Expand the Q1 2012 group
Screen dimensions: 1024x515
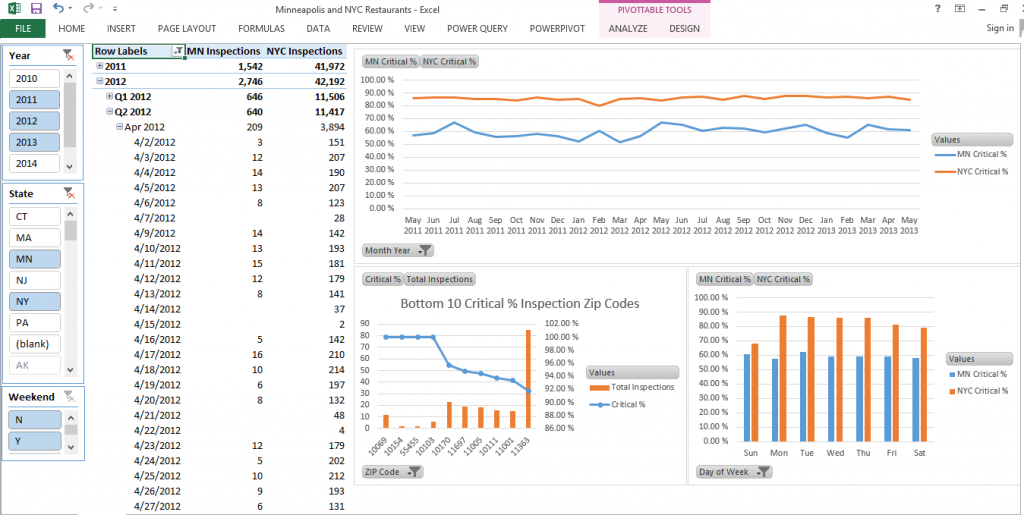click(x=110, y=97)
